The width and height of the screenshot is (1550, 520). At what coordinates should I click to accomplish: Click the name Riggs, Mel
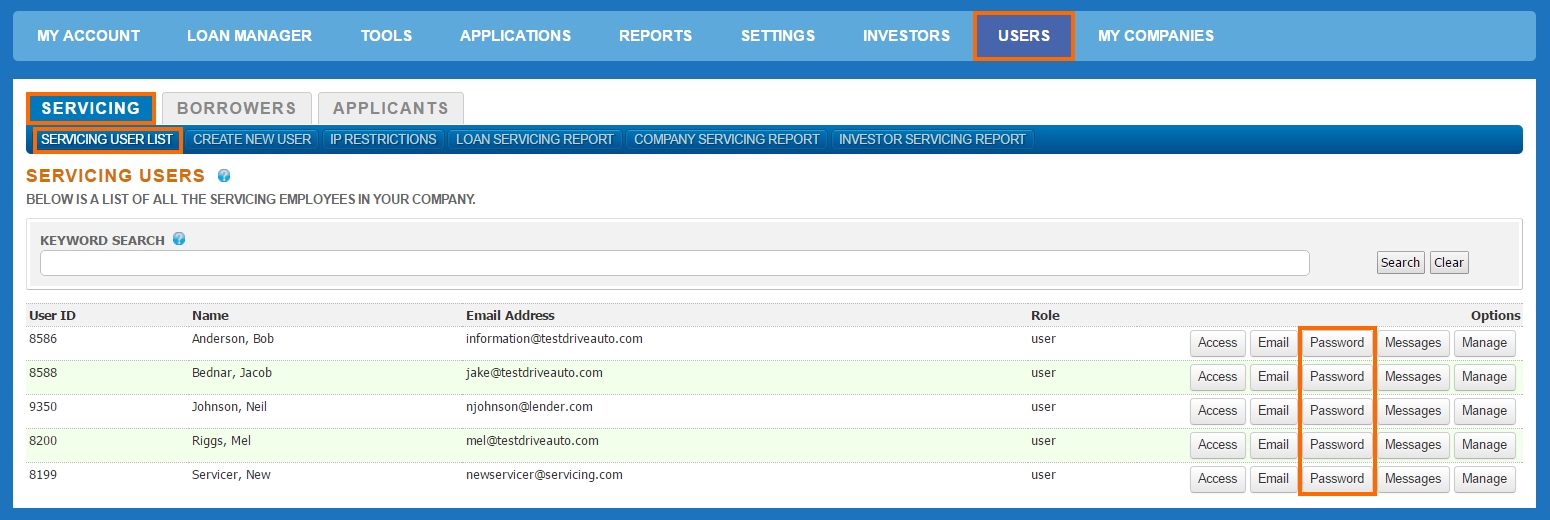click(221, 441)
